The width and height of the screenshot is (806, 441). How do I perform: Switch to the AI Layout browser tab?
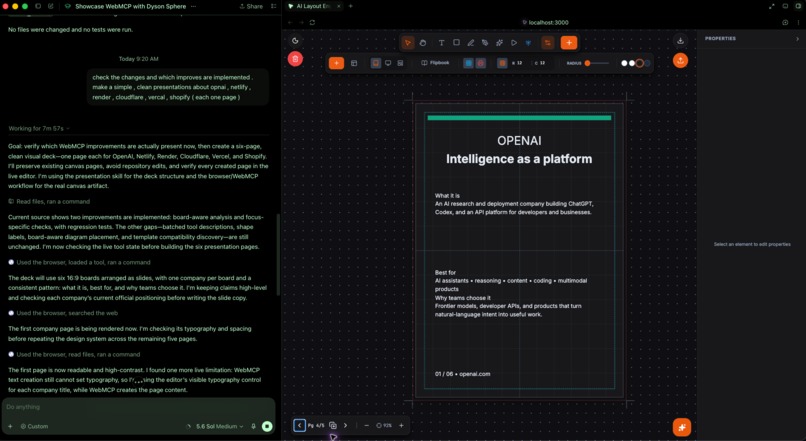[x=313, y=6]
